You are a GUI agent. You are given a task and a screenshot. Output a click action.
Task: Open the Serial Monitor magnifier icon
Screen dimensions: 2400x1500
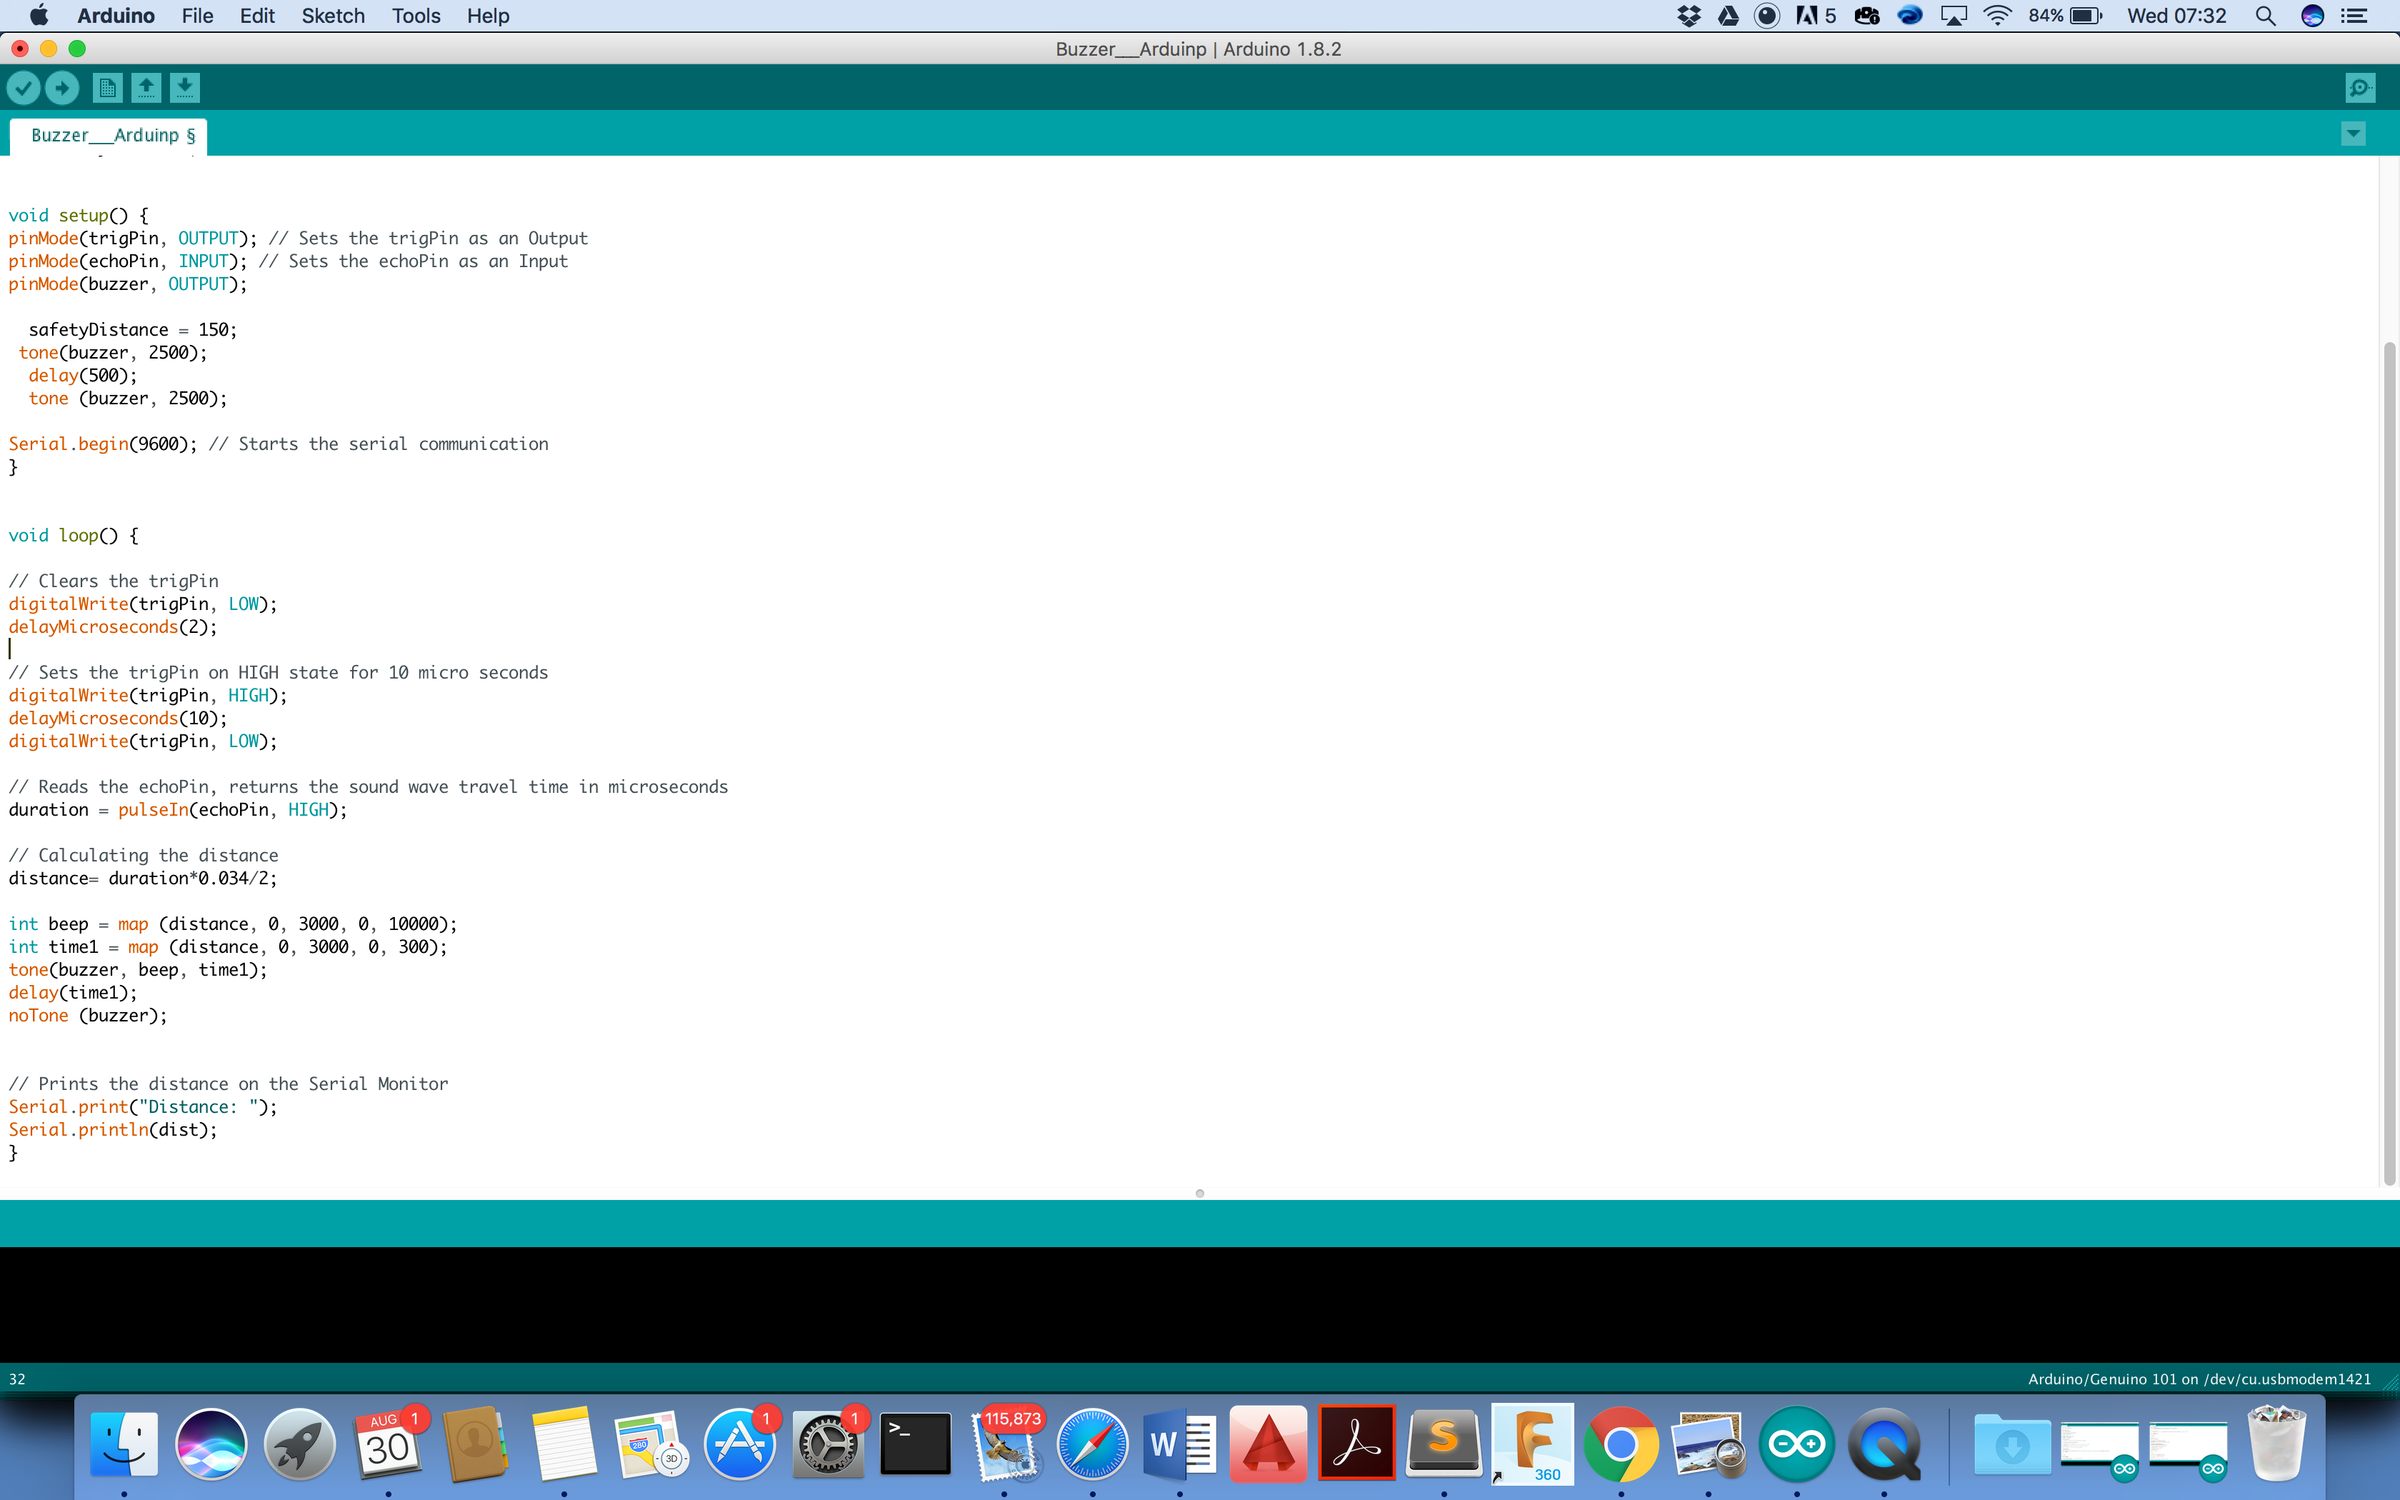[x=2359, y=88]
